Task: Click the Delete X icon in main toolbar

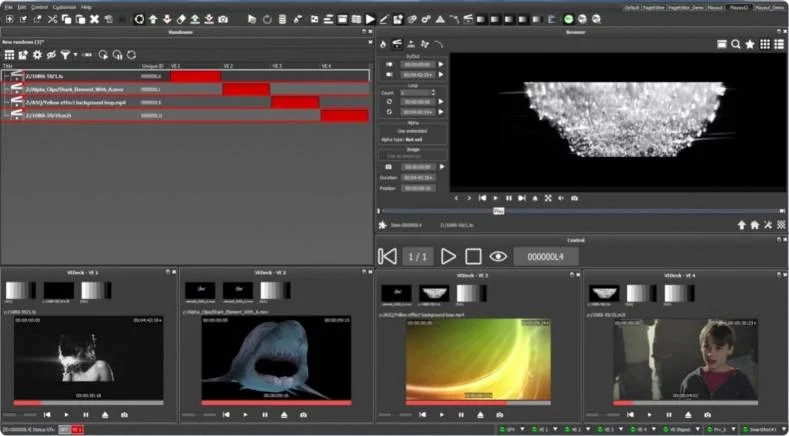Action: (95, 20)
